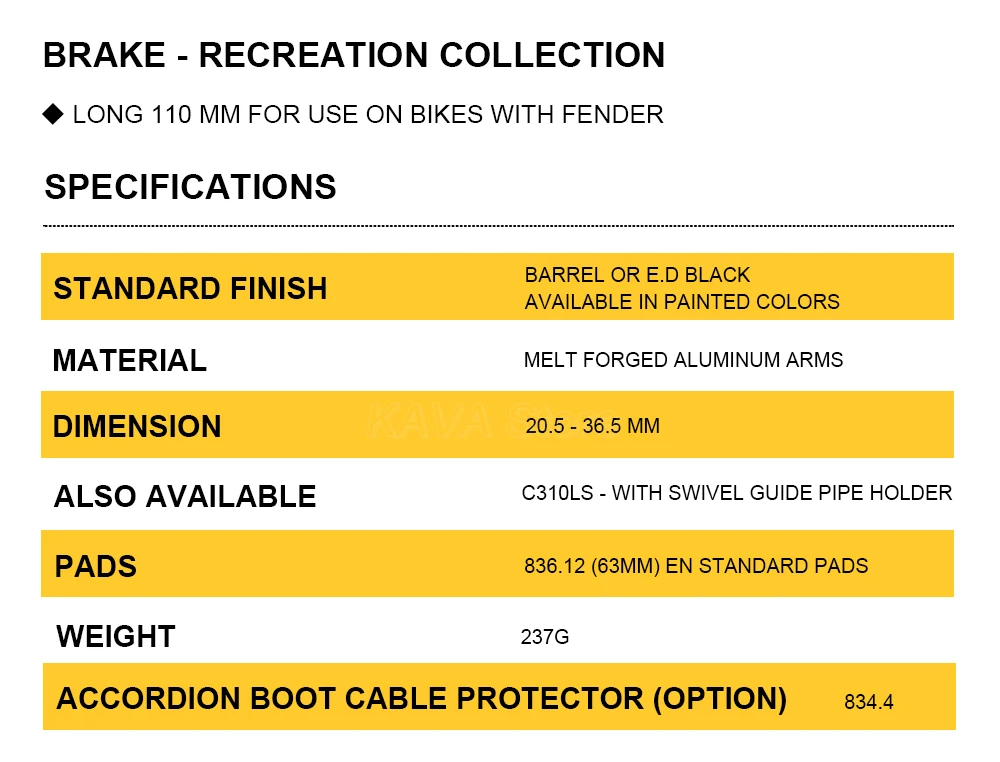The image size is (1000, 762).
Task: Click the Material row label
Action: [x=130, y=360]
